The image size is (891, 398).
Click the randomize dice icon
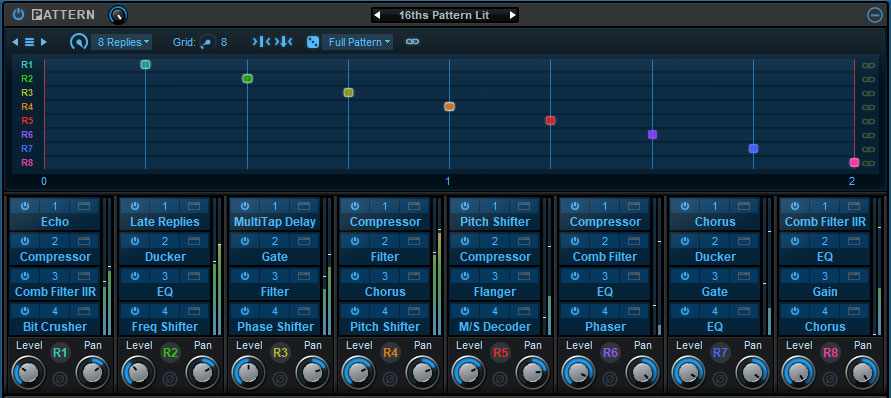pos(313,42)
